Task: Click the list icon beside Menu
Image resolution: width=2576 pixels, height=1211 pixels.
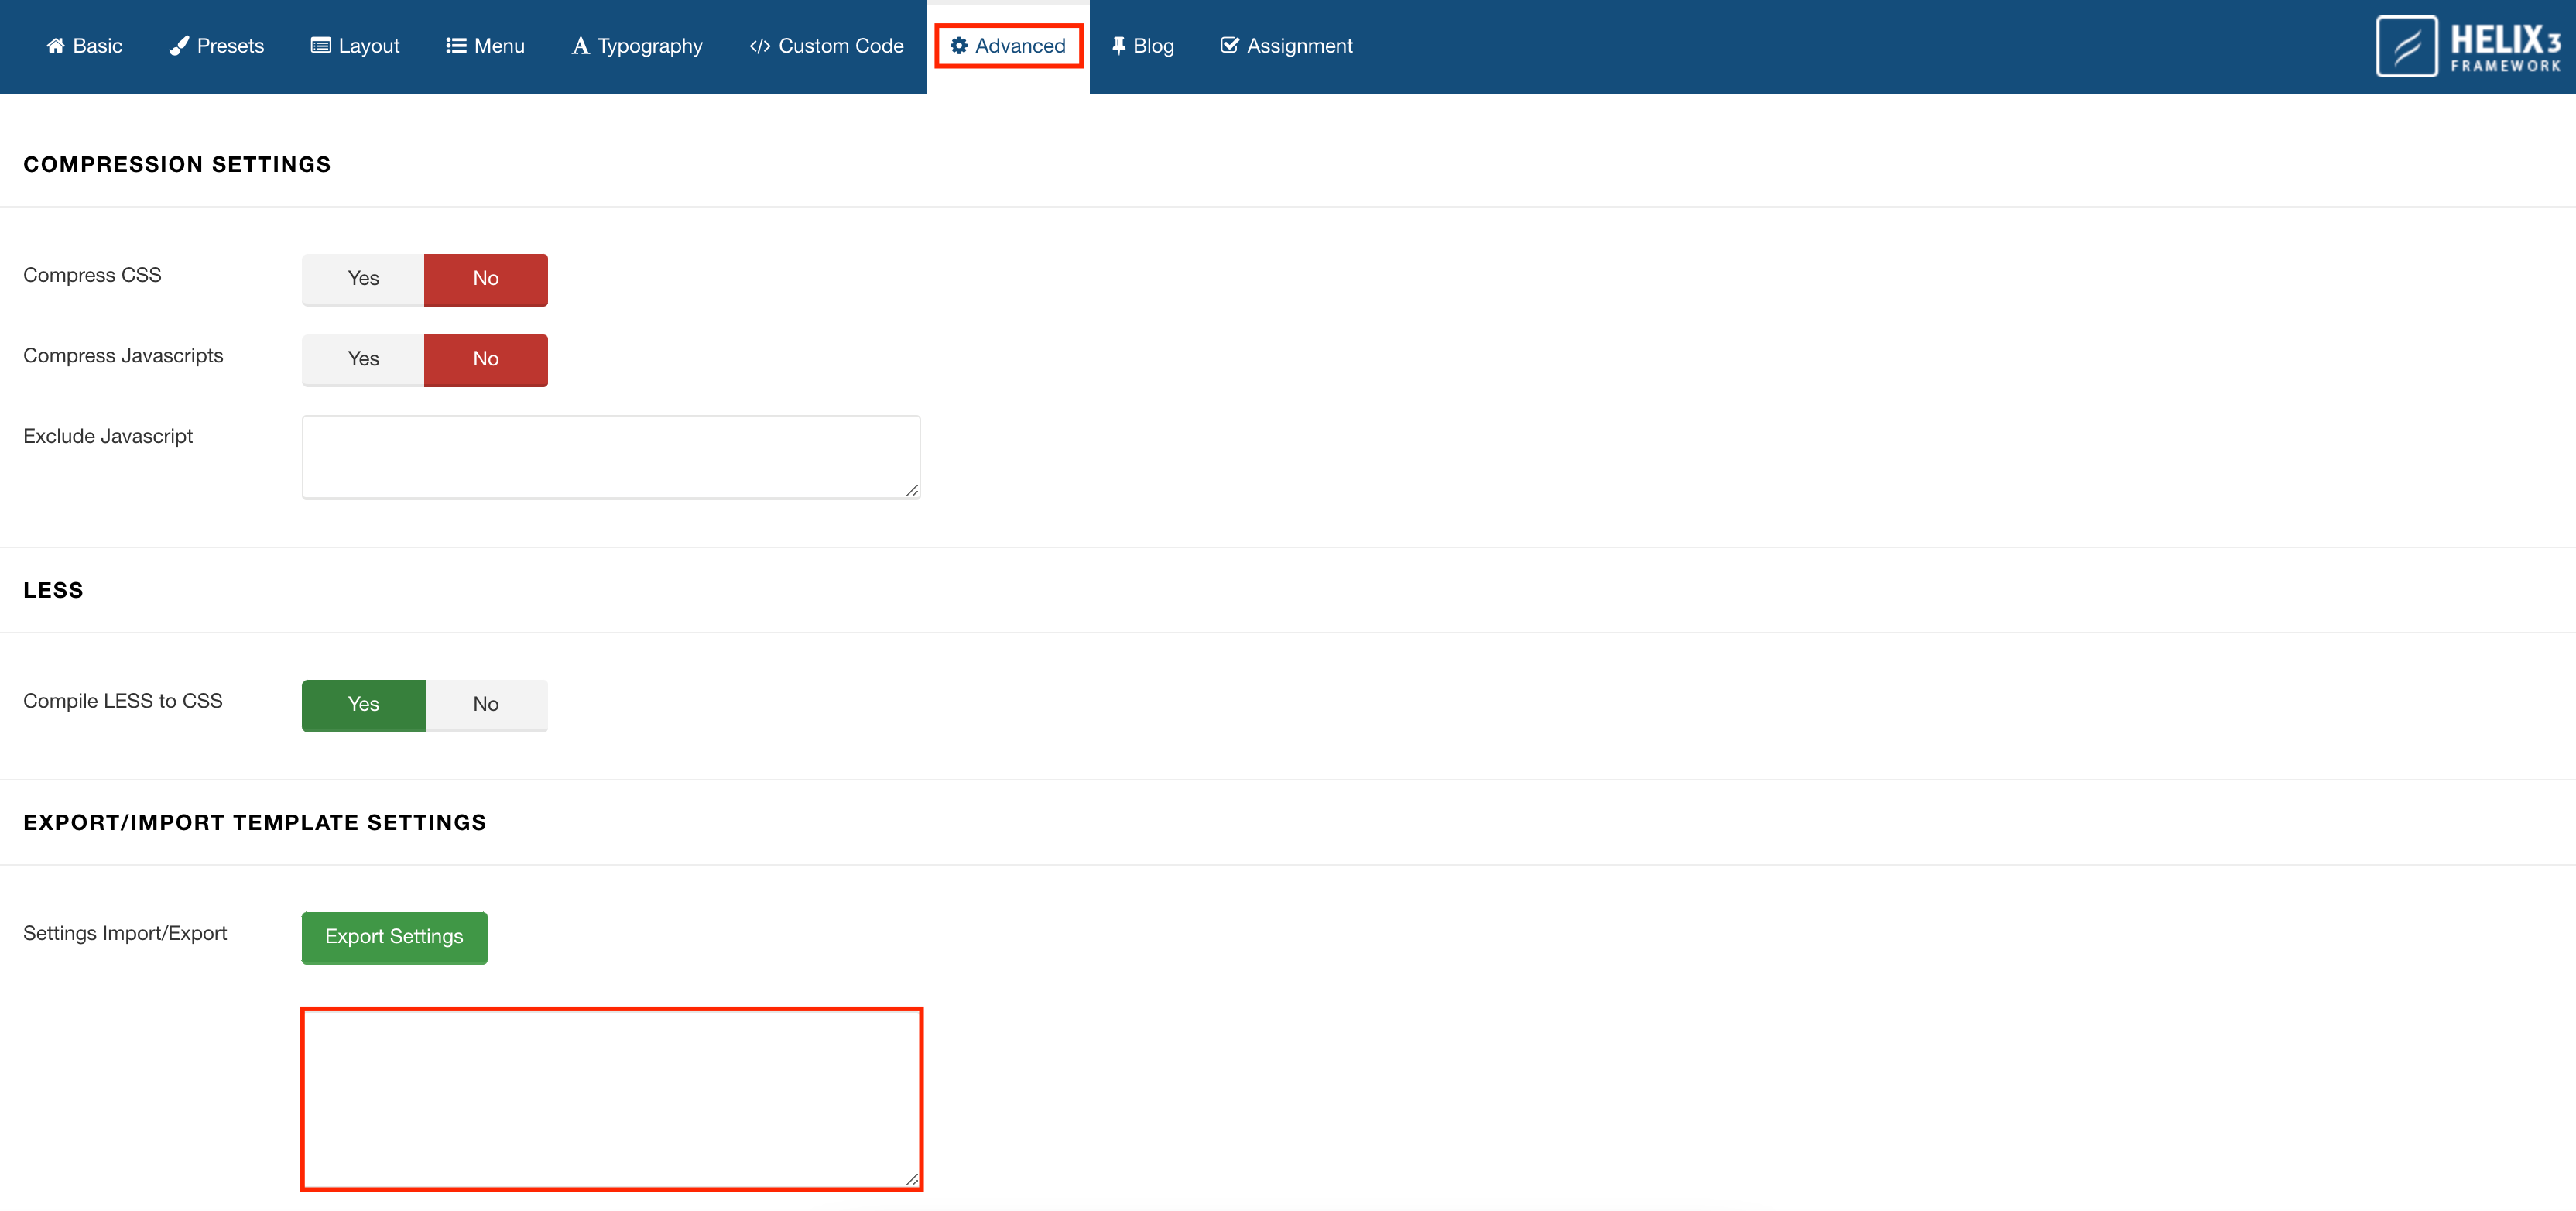Action: 456,46
